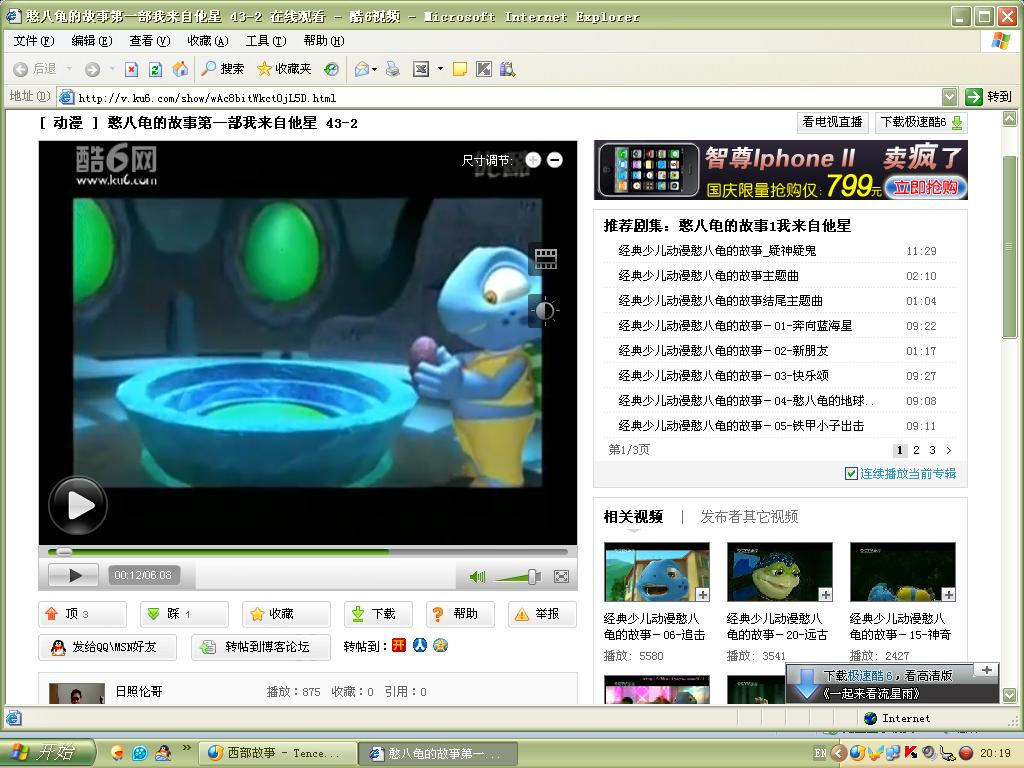Screen dimensions: 1024x768
Task: Click 发给QQ\MSN好友 share button
Action: (x=107, y=647)
